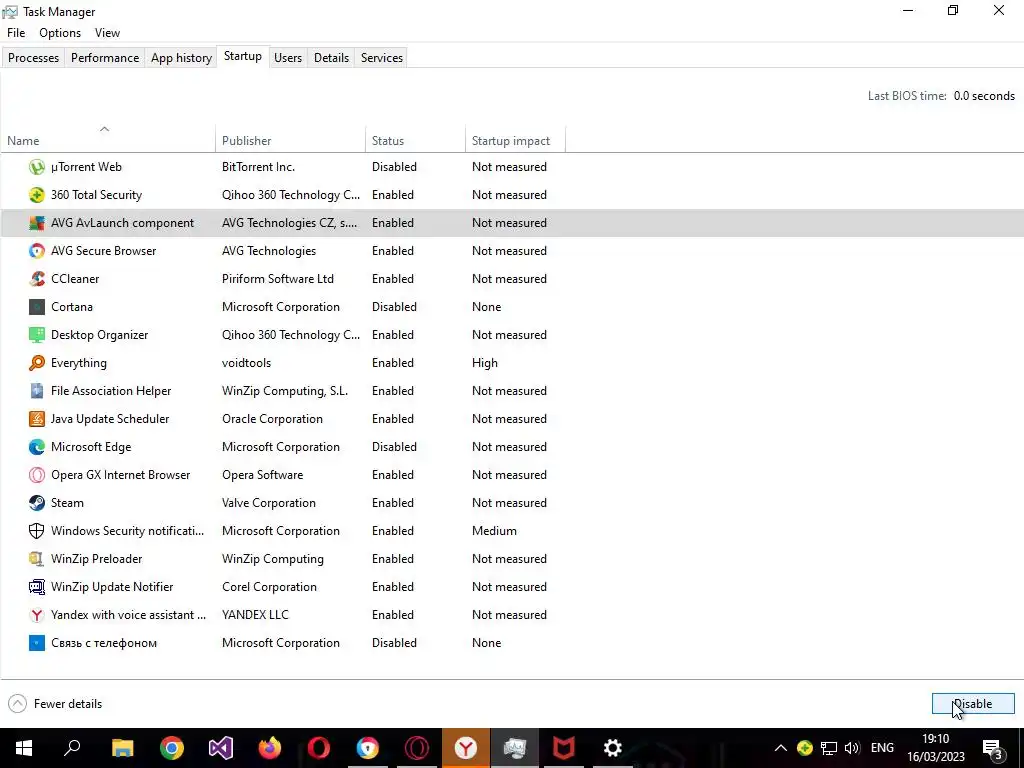Click Valve Corporation publisher cell
Image resolution: width=1024 pixels, height=768 pixels.
(x=269, y=503)
